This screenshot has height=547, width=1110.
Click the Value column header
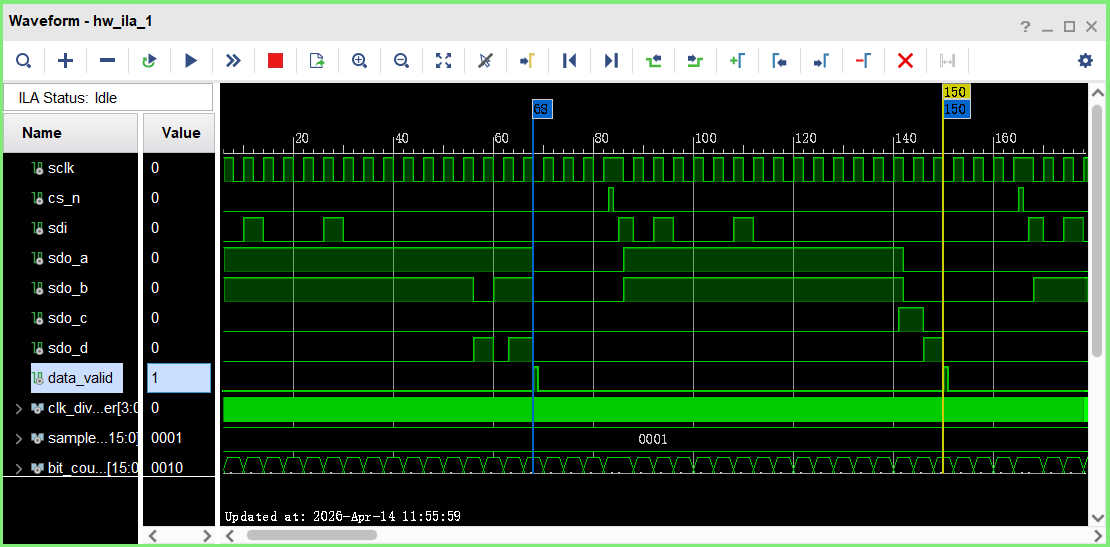[181, 133]
